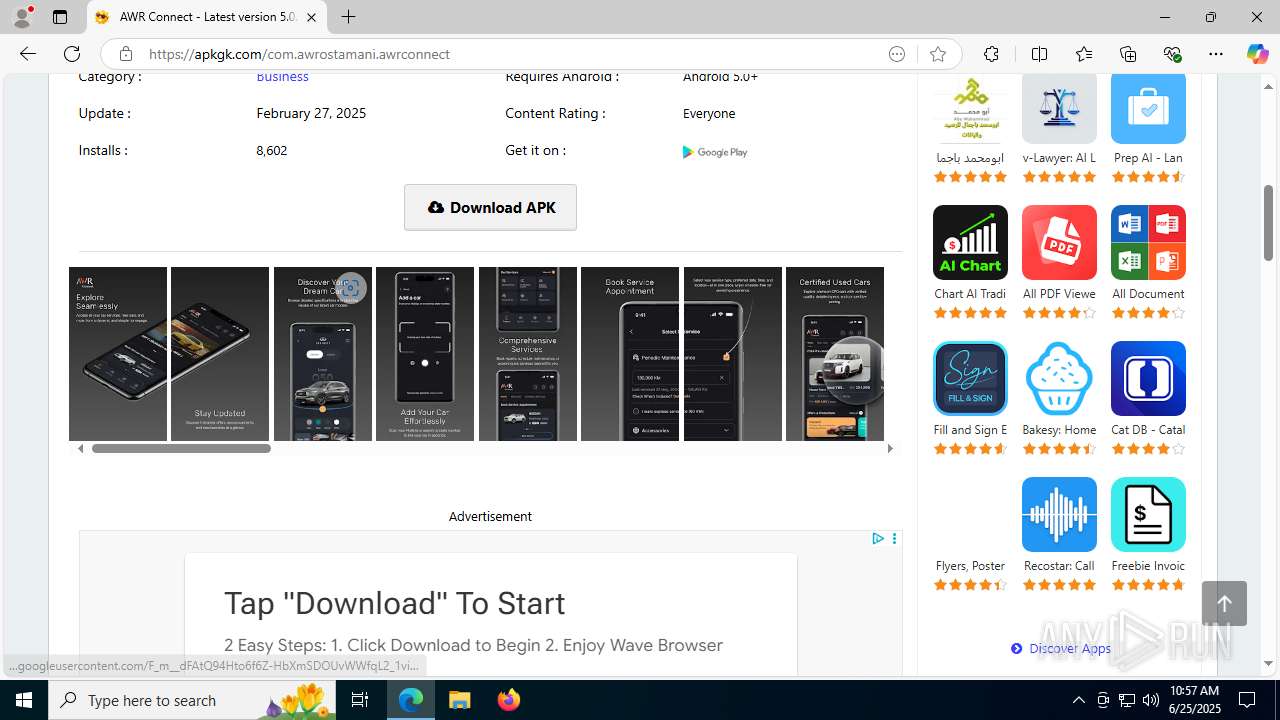Screen dimensions: 1280x720
Task: Open a new browser tab
Action: click(x=348, y=17)
